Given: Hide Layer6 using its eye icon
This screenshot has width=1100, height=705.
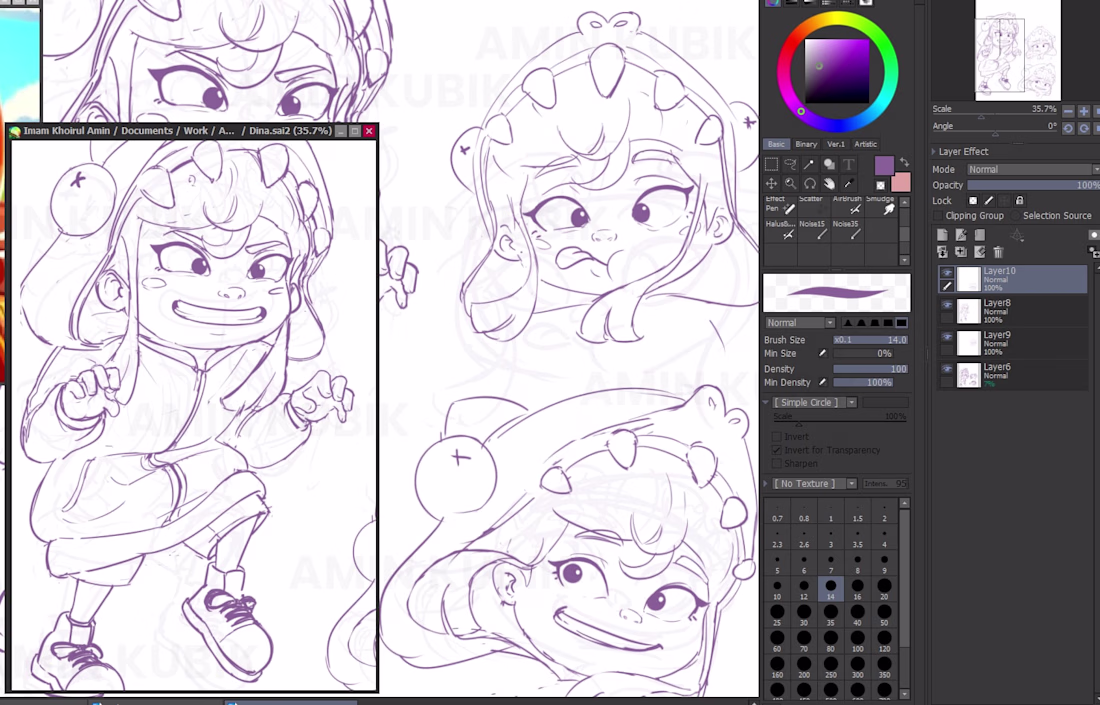Looking at the screenshot, I should click(947, 370).
